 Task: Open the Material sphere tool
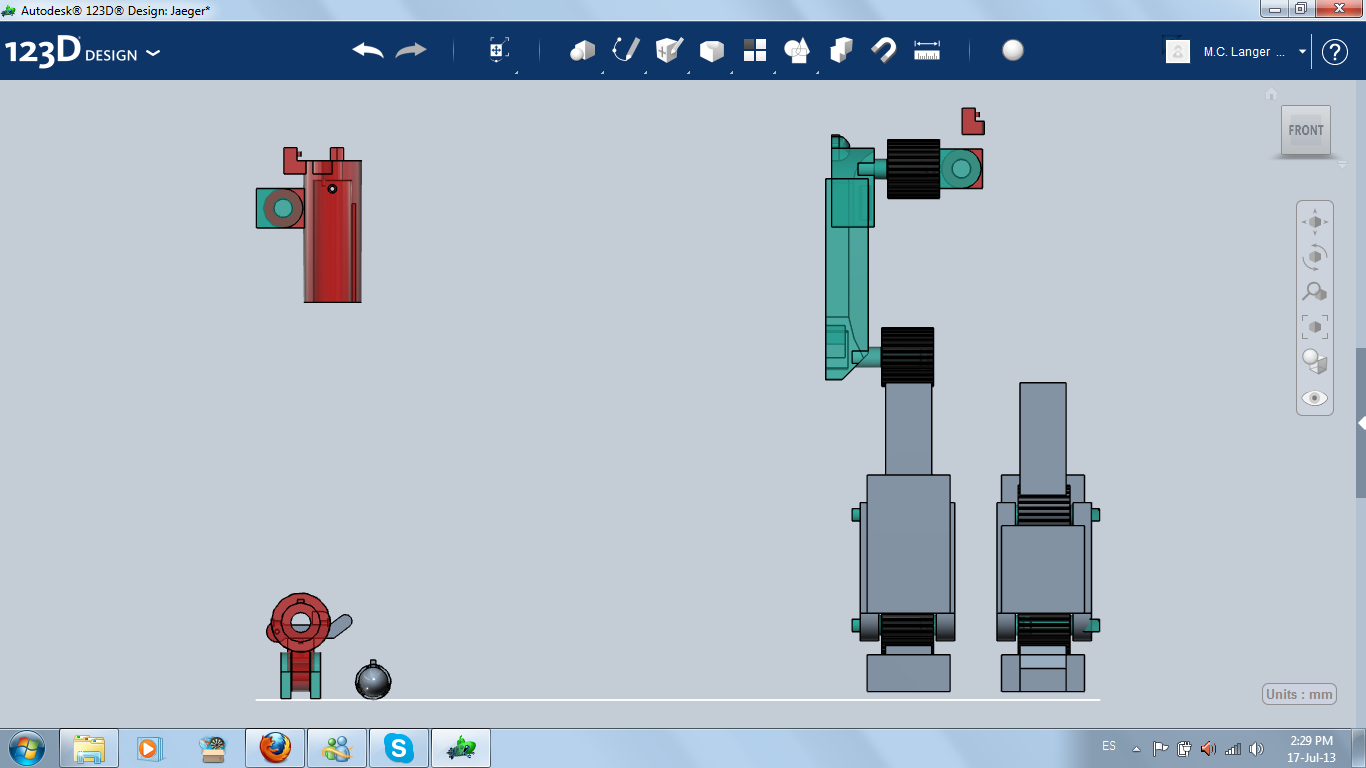(1013, 50)
